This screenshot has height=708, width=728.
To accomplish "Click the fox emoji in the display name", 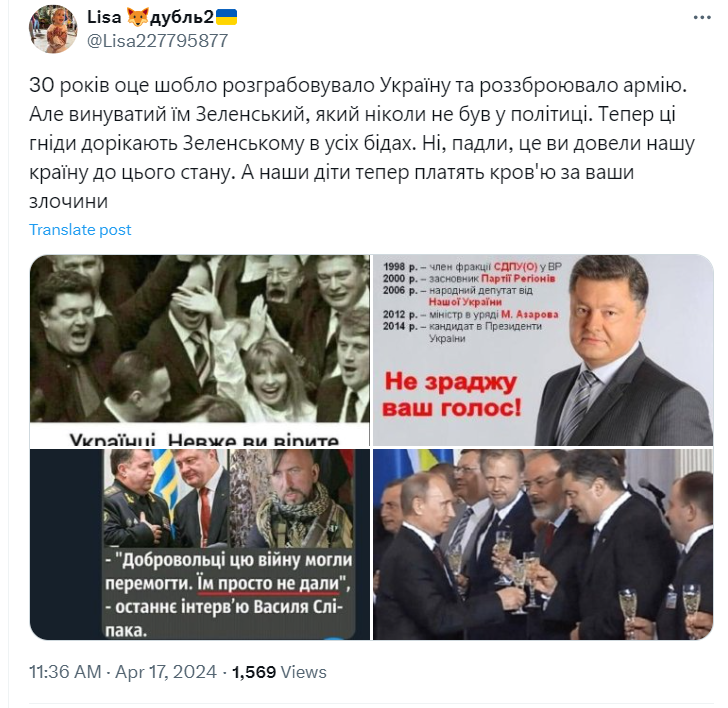I will pyautogui.click(x=136, y=18).
